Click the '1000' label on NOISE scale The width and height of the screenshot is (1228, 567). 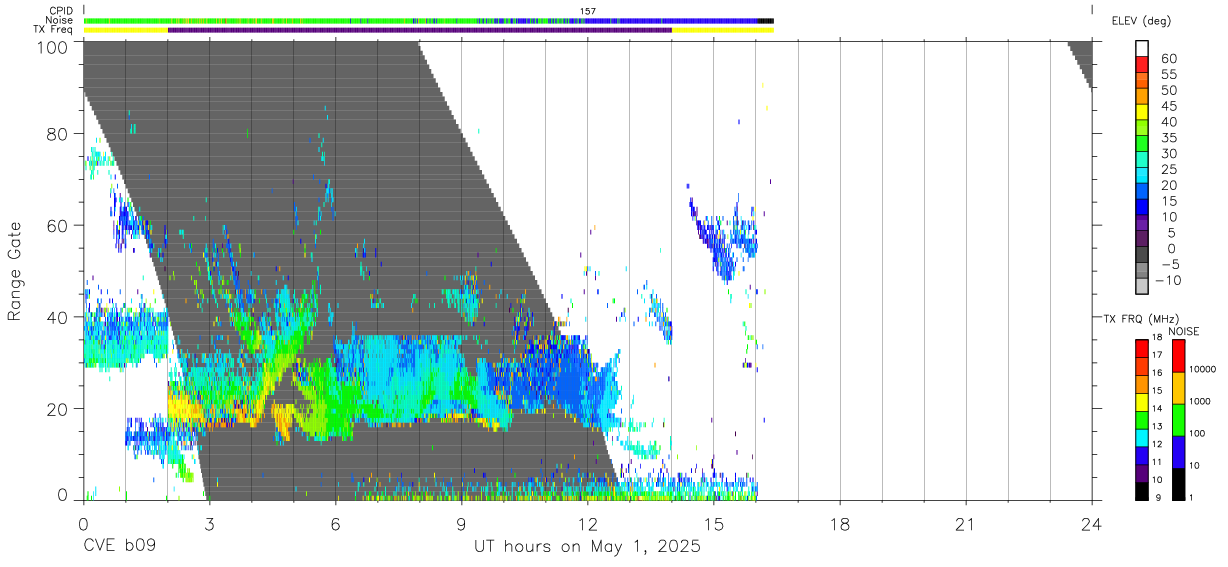pos(1202,401)
